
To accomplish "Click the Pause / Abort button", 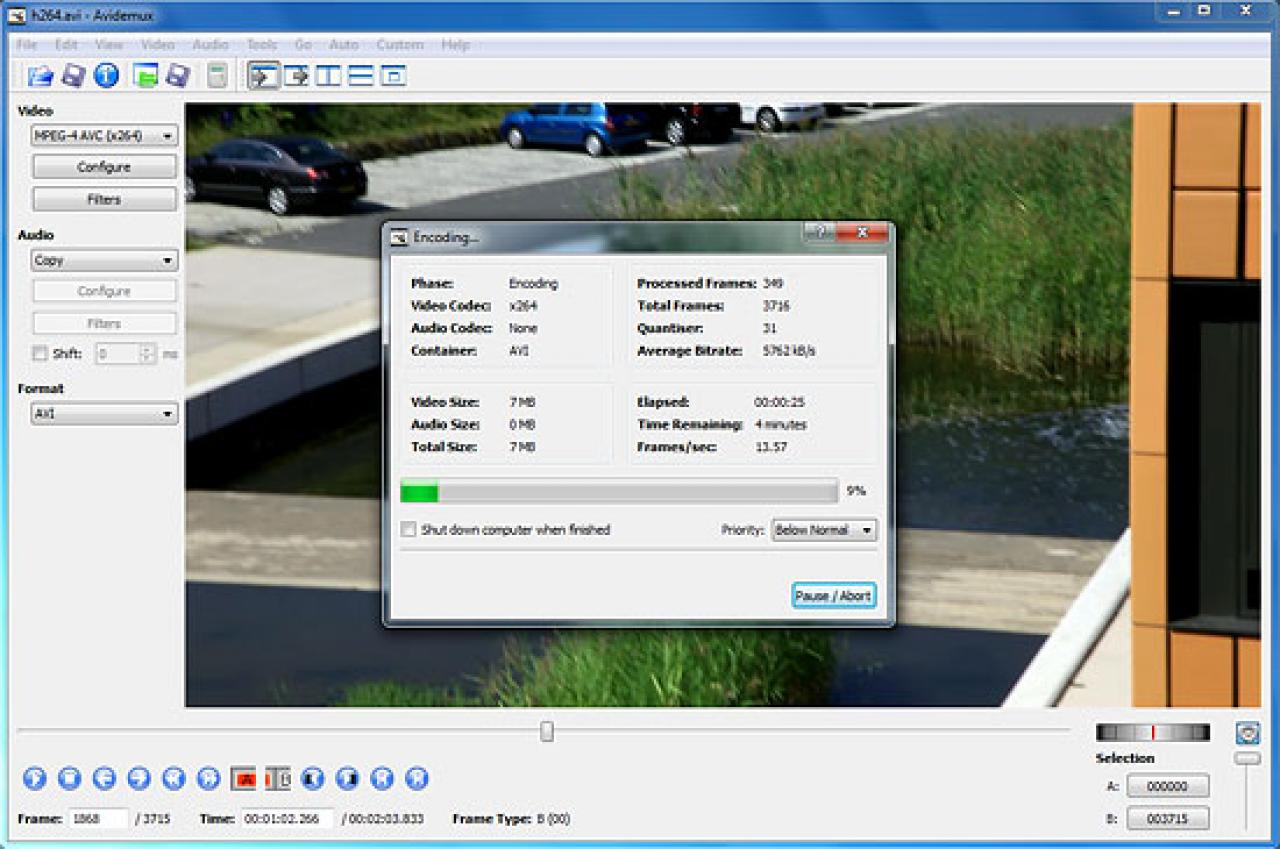I will [834, 595].
